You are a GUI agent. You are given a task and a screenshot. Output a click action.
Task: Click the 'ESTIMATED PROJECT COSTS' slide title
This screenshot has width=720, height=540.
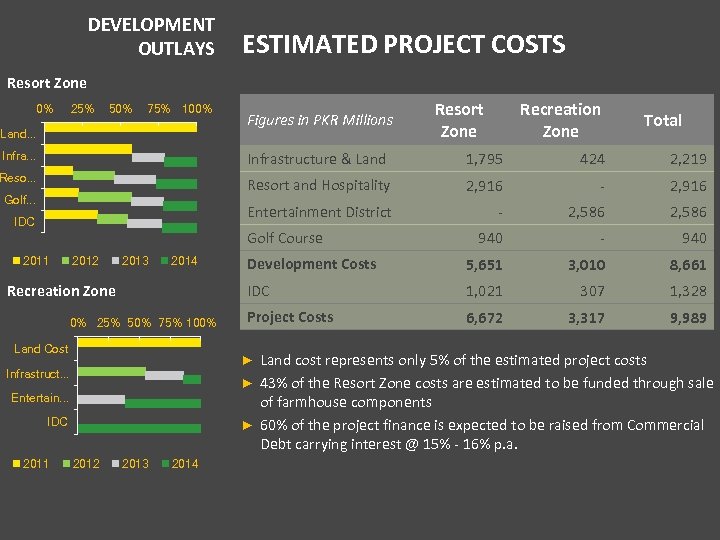point(404,45)
